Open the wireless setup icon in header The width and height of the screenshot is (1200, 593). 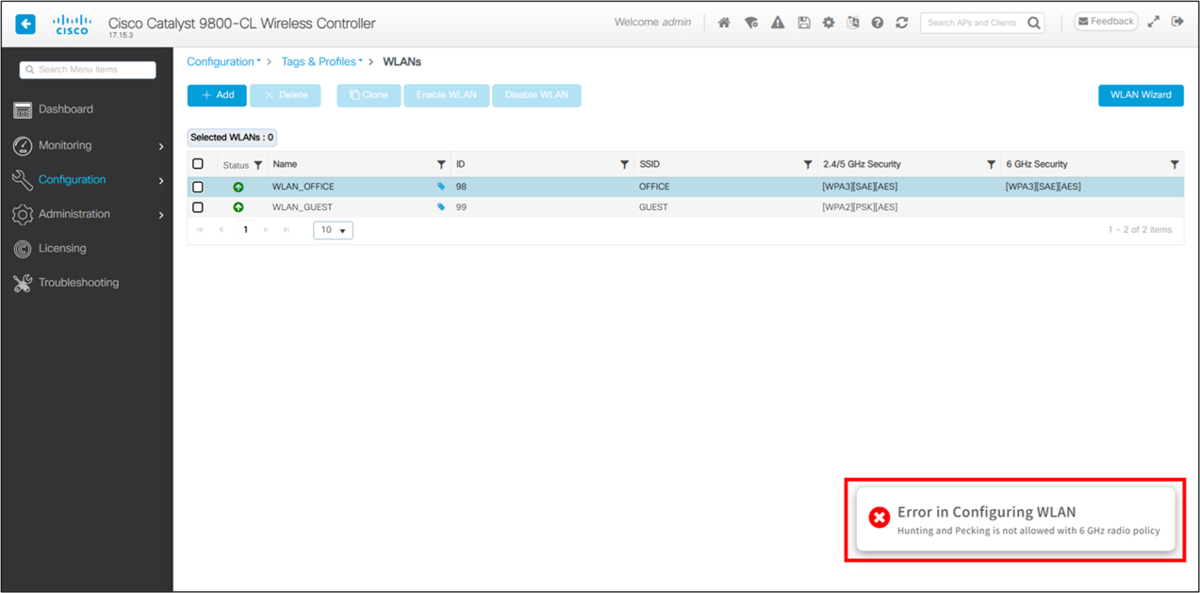click(751, 23)
